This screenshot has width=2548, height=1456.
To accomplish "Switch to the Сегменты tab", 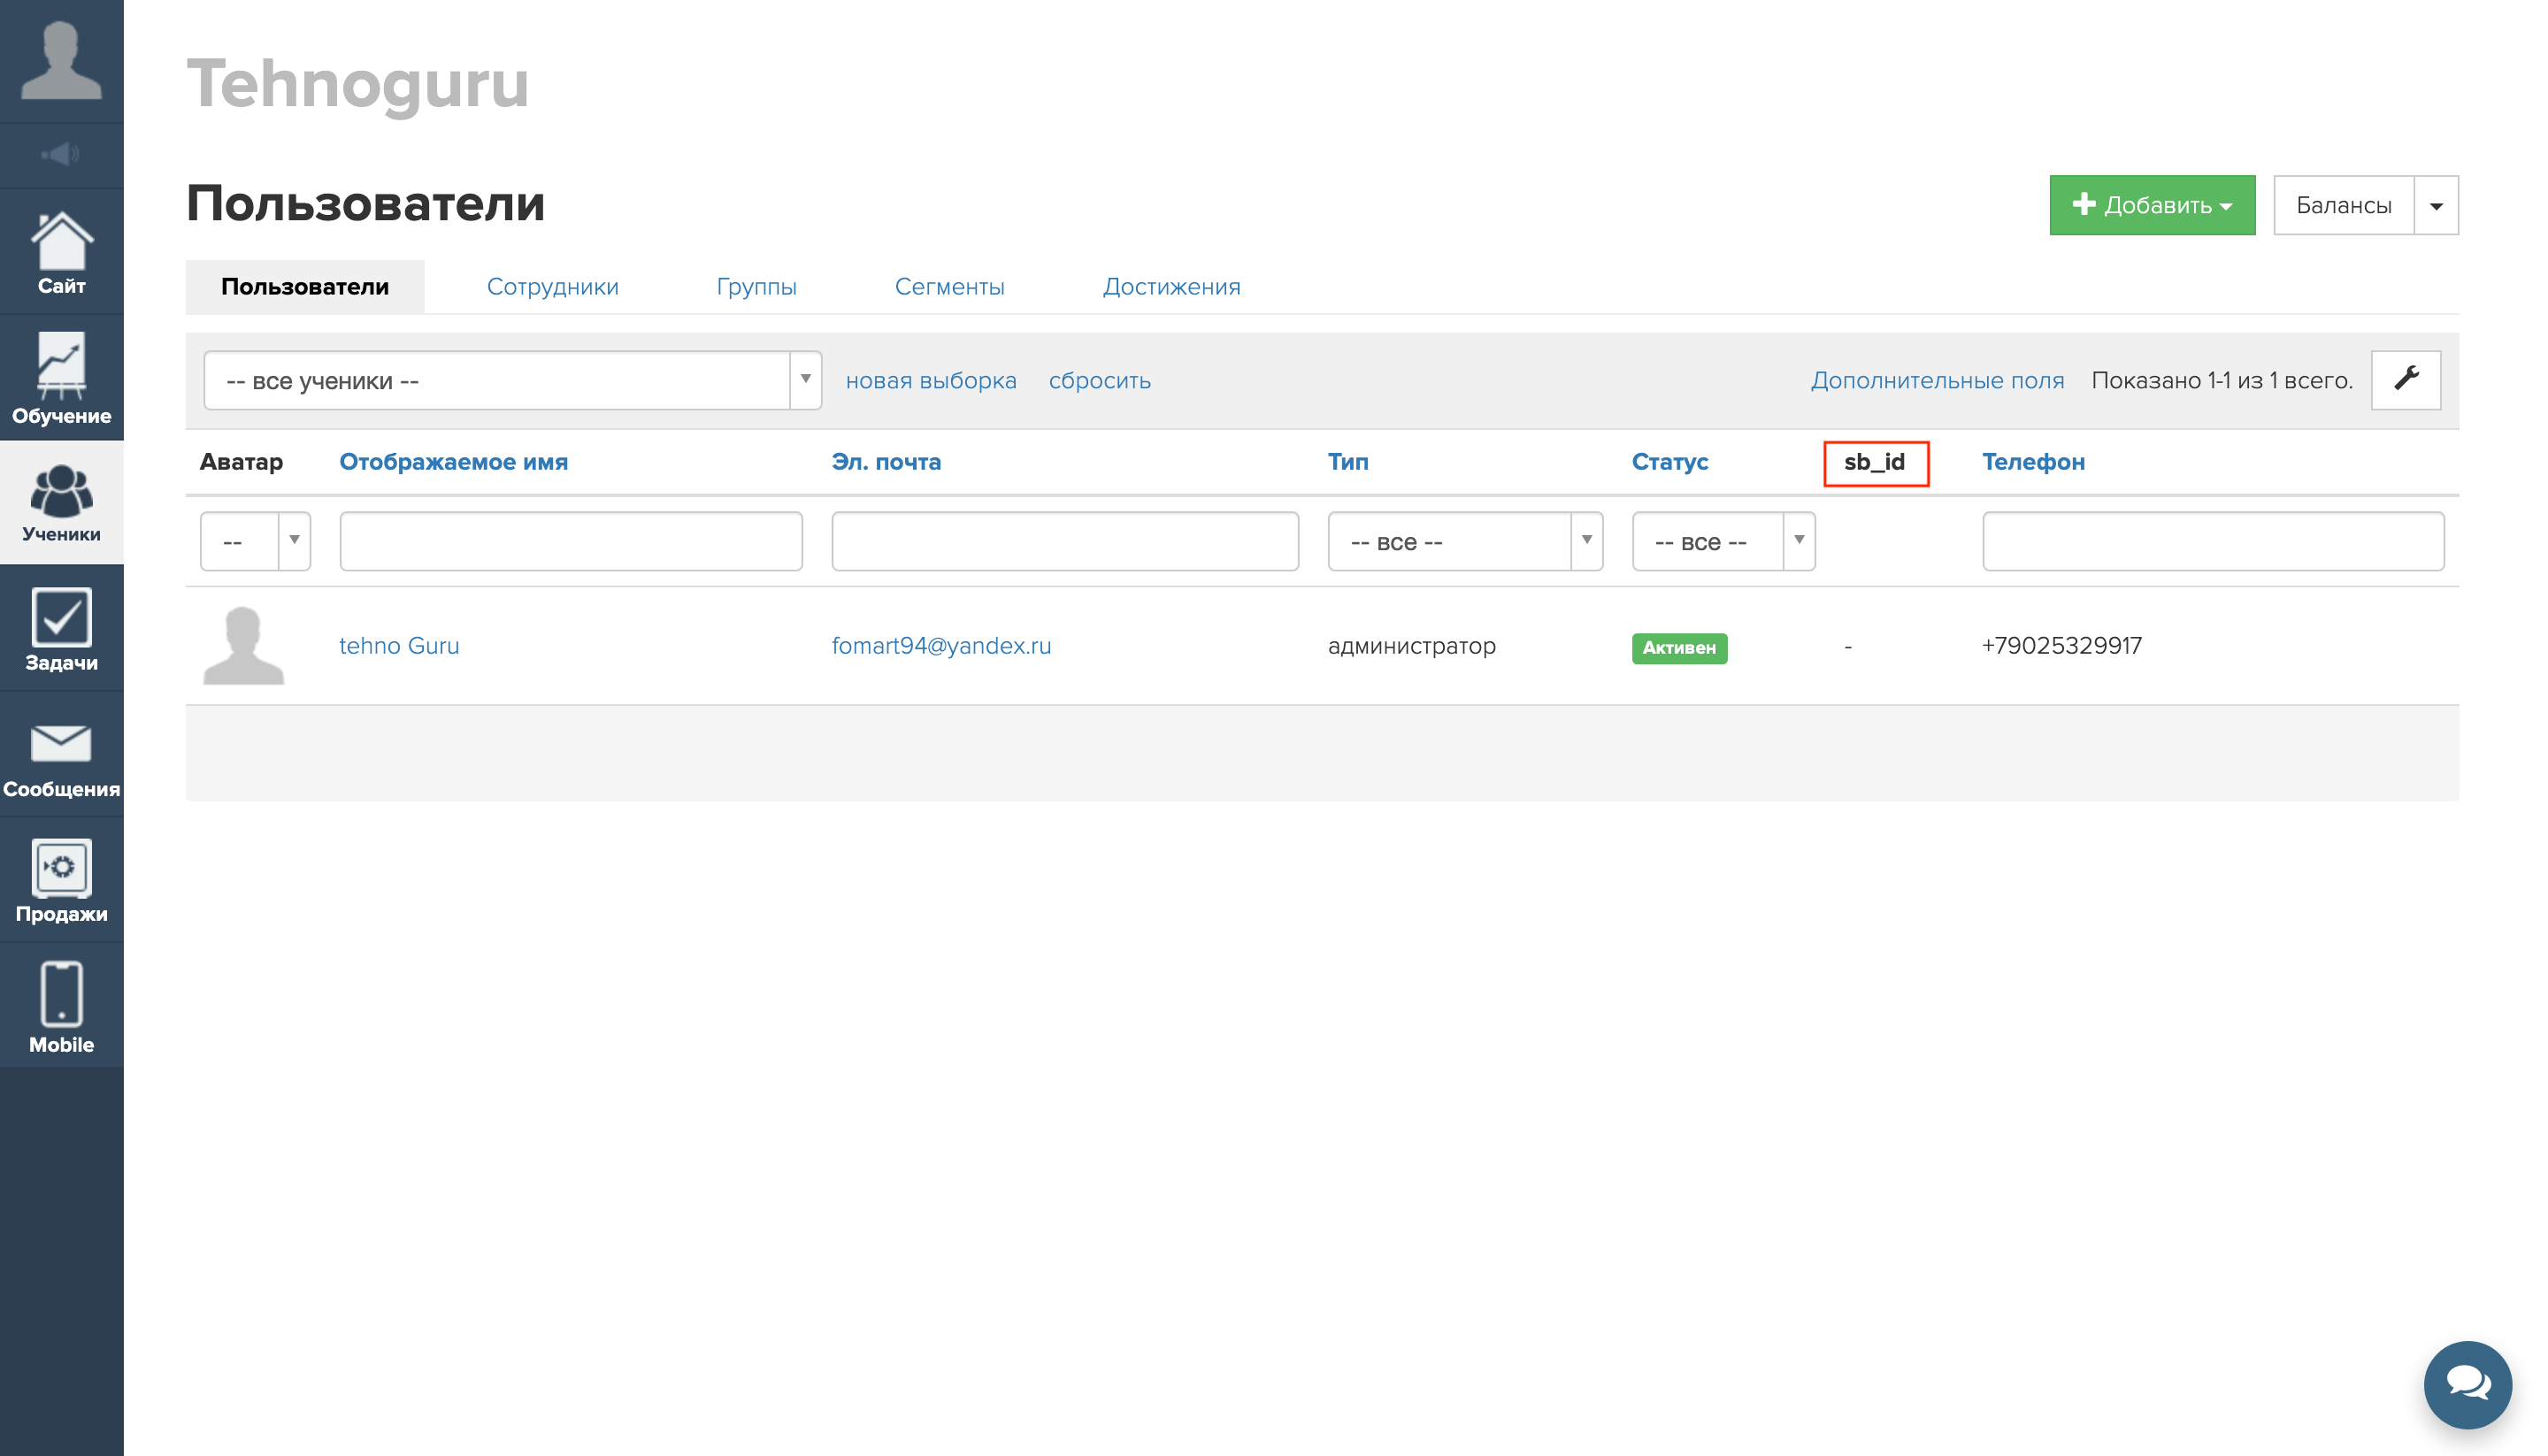I will coord(949,287).
